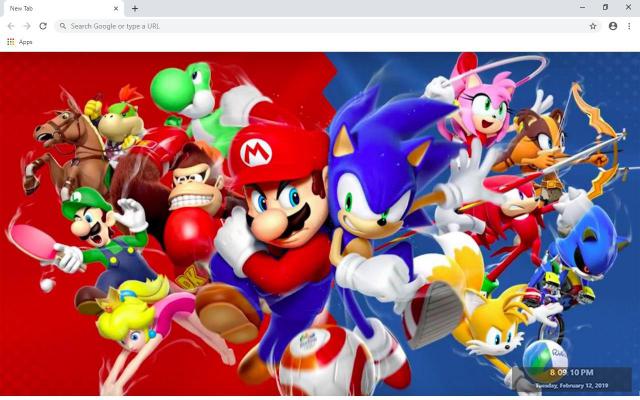The height and width of the screenshot is (400, 640).
Task: Restore down the Chrome window
Action: pos(605,7)
